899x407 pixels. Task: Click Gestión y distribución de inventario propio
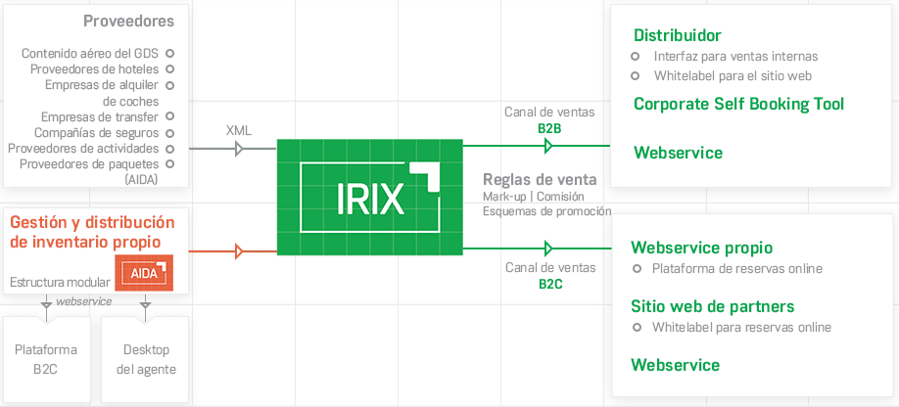pyautogui.click(x=92, y=231)
